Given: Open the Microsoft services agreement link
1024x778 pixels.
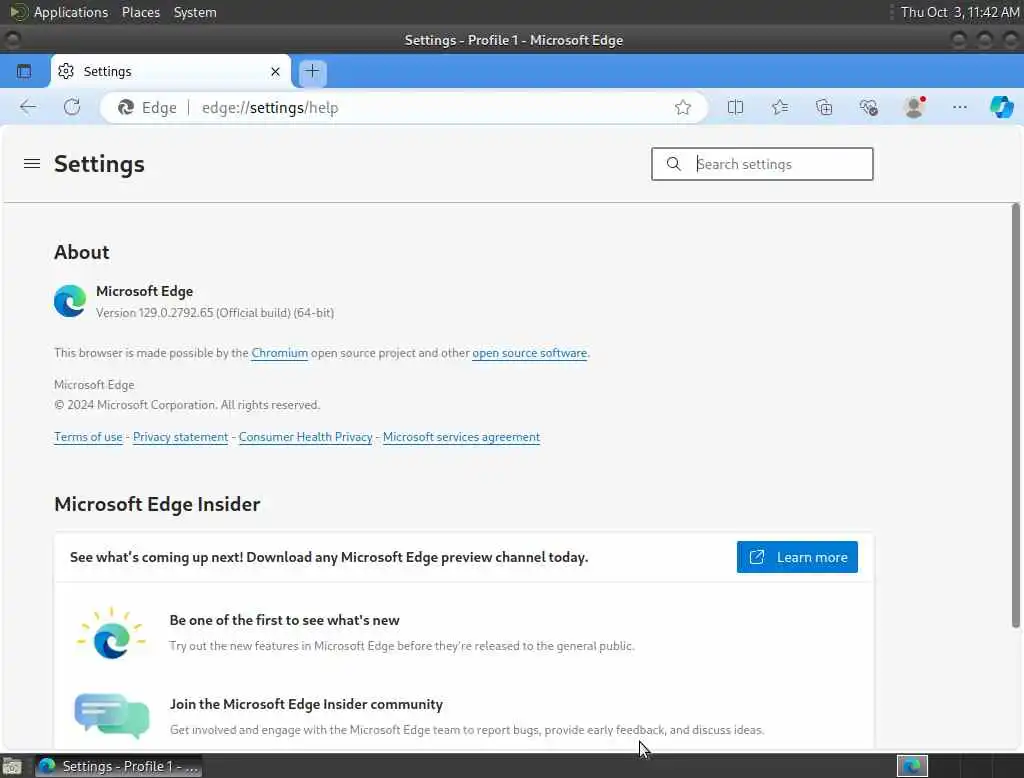Looking at the screenshot, I should (461, 437).
